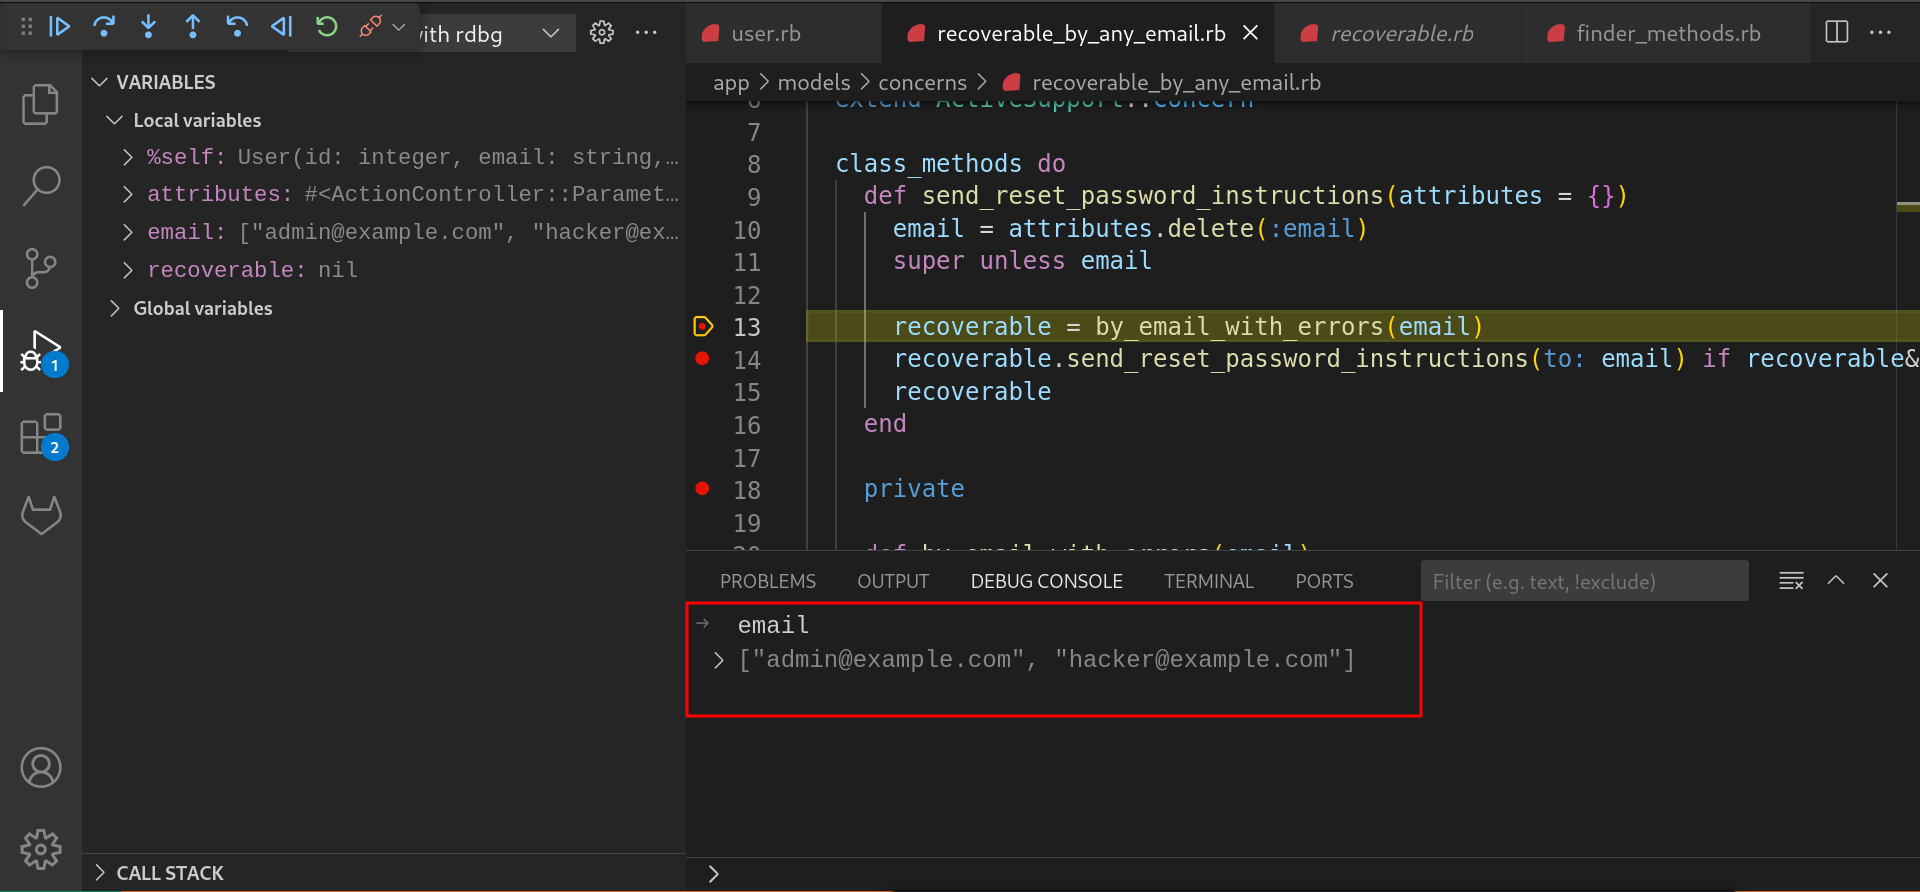Click 'models' in the breadcrumb

point(814,83)
